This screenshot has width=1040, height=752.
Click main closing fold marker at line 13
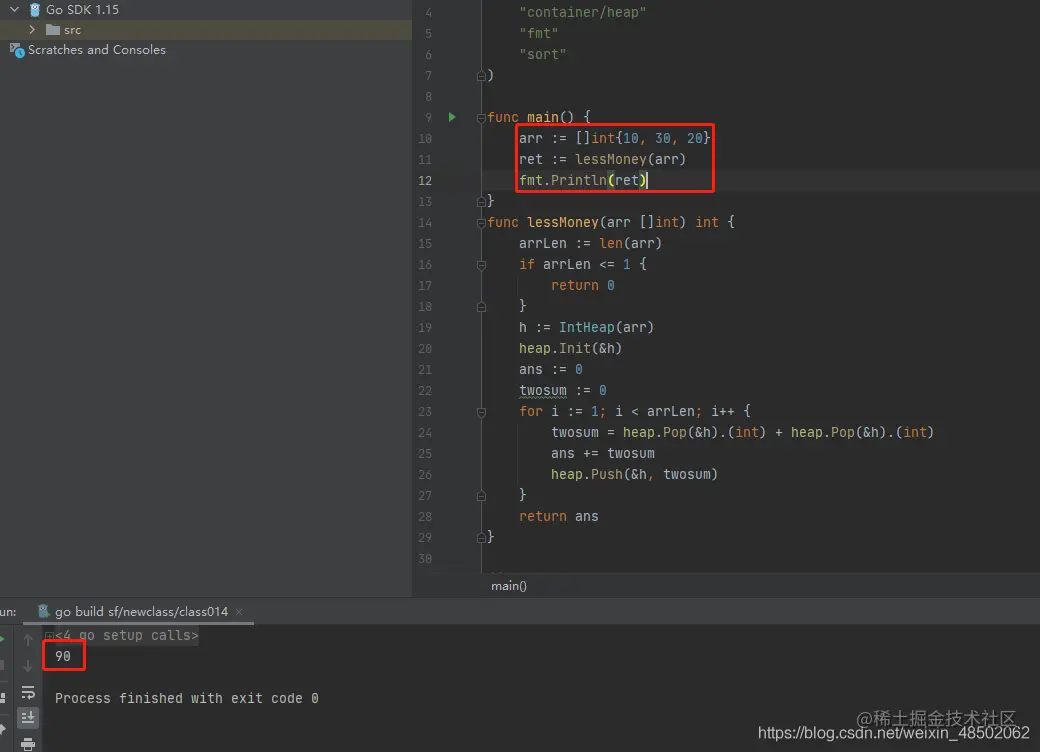[482, 202]
